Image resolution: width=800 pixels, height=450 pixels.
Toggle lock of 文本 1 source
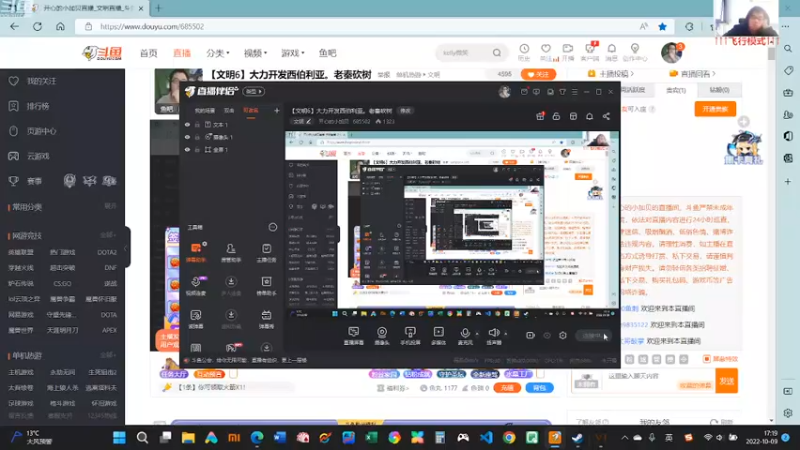[197, 124]
